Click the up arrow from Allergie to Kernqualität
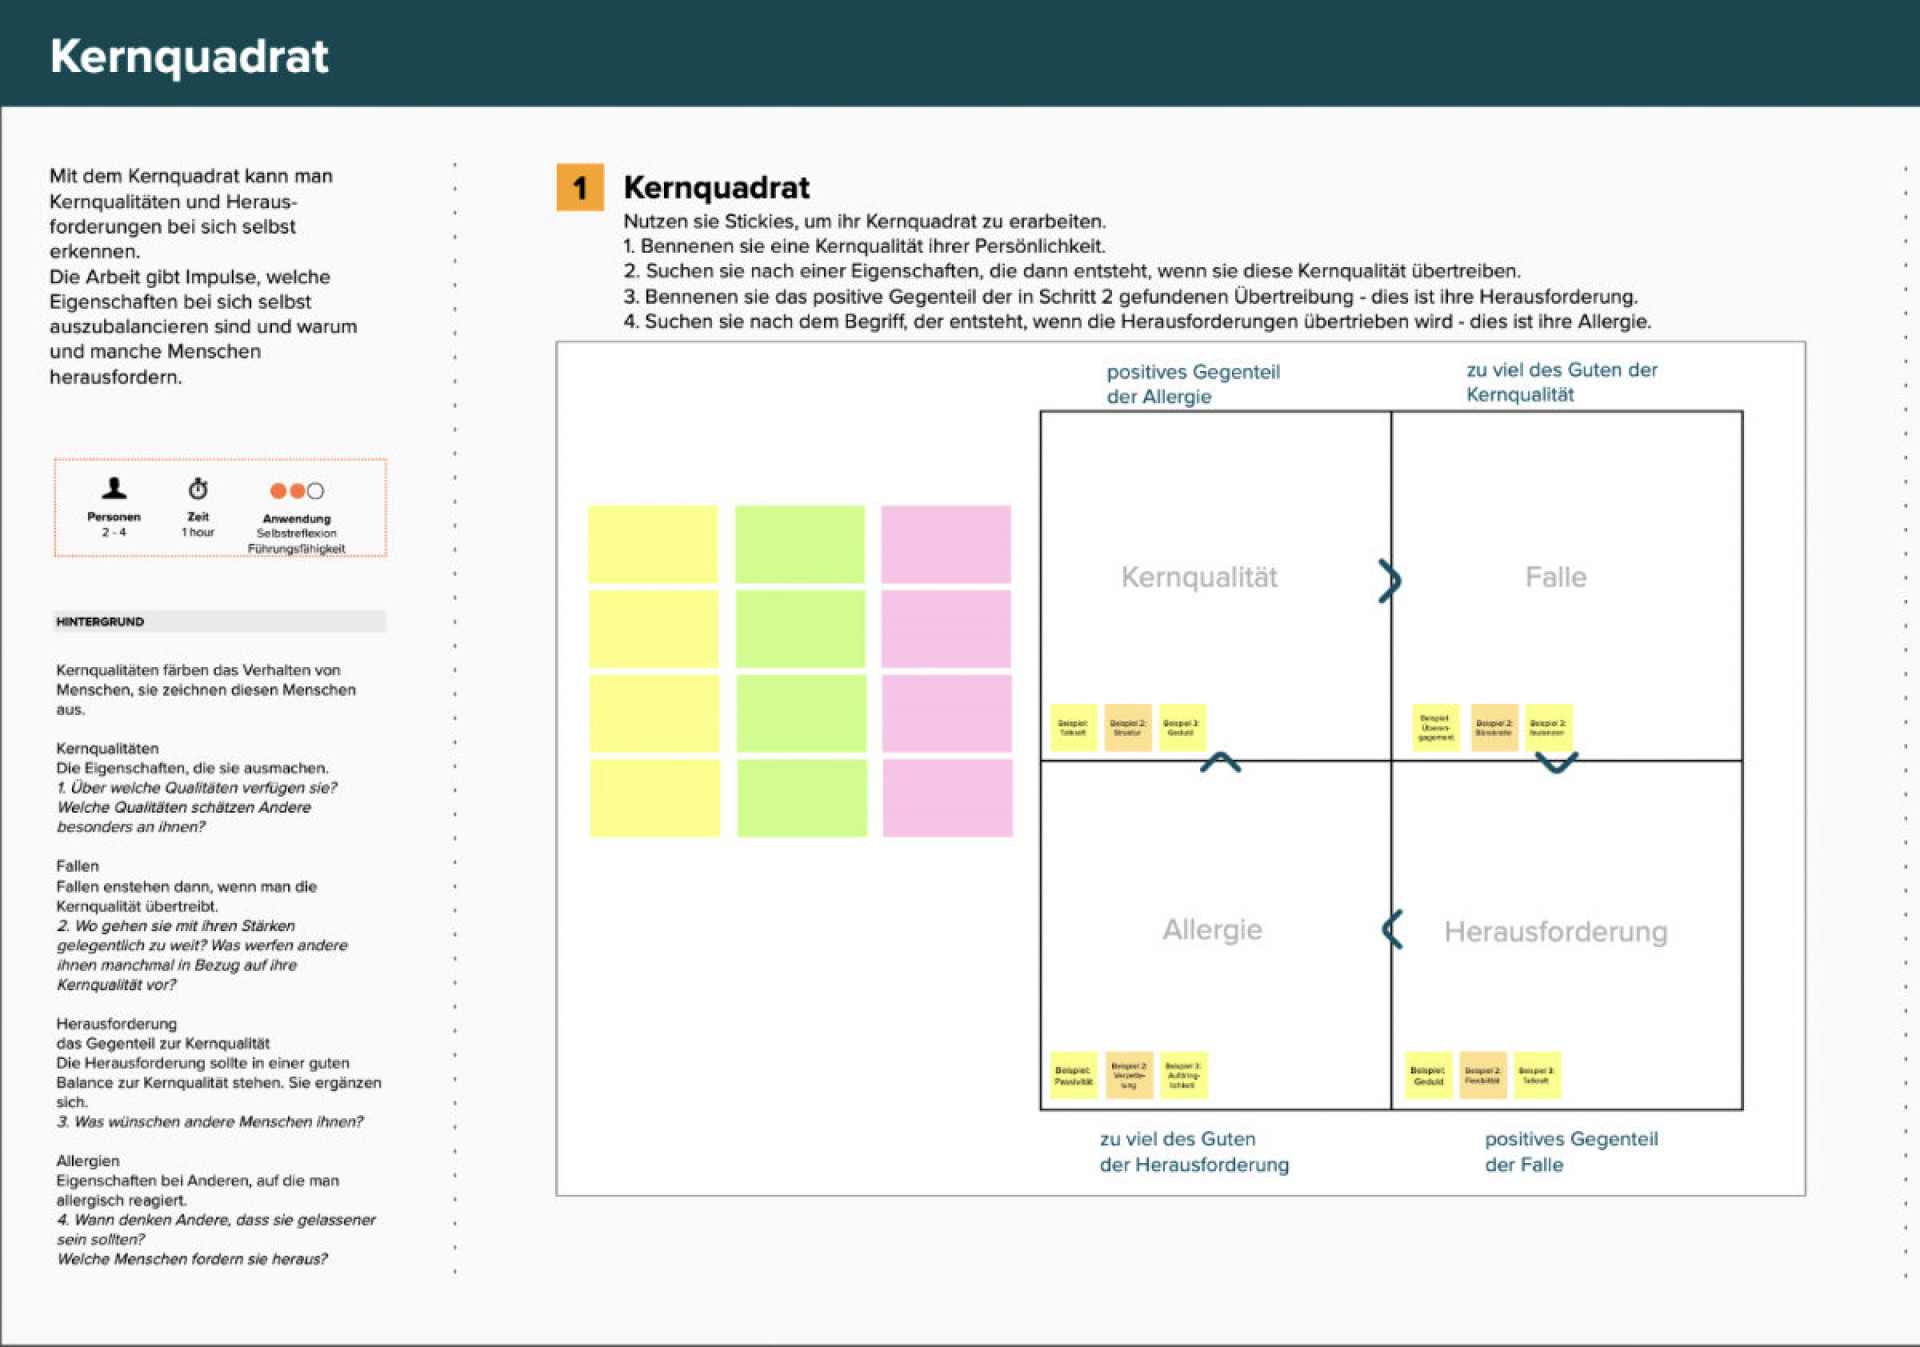This screenshot has width=1920, height=1347. pos(1221,762)
